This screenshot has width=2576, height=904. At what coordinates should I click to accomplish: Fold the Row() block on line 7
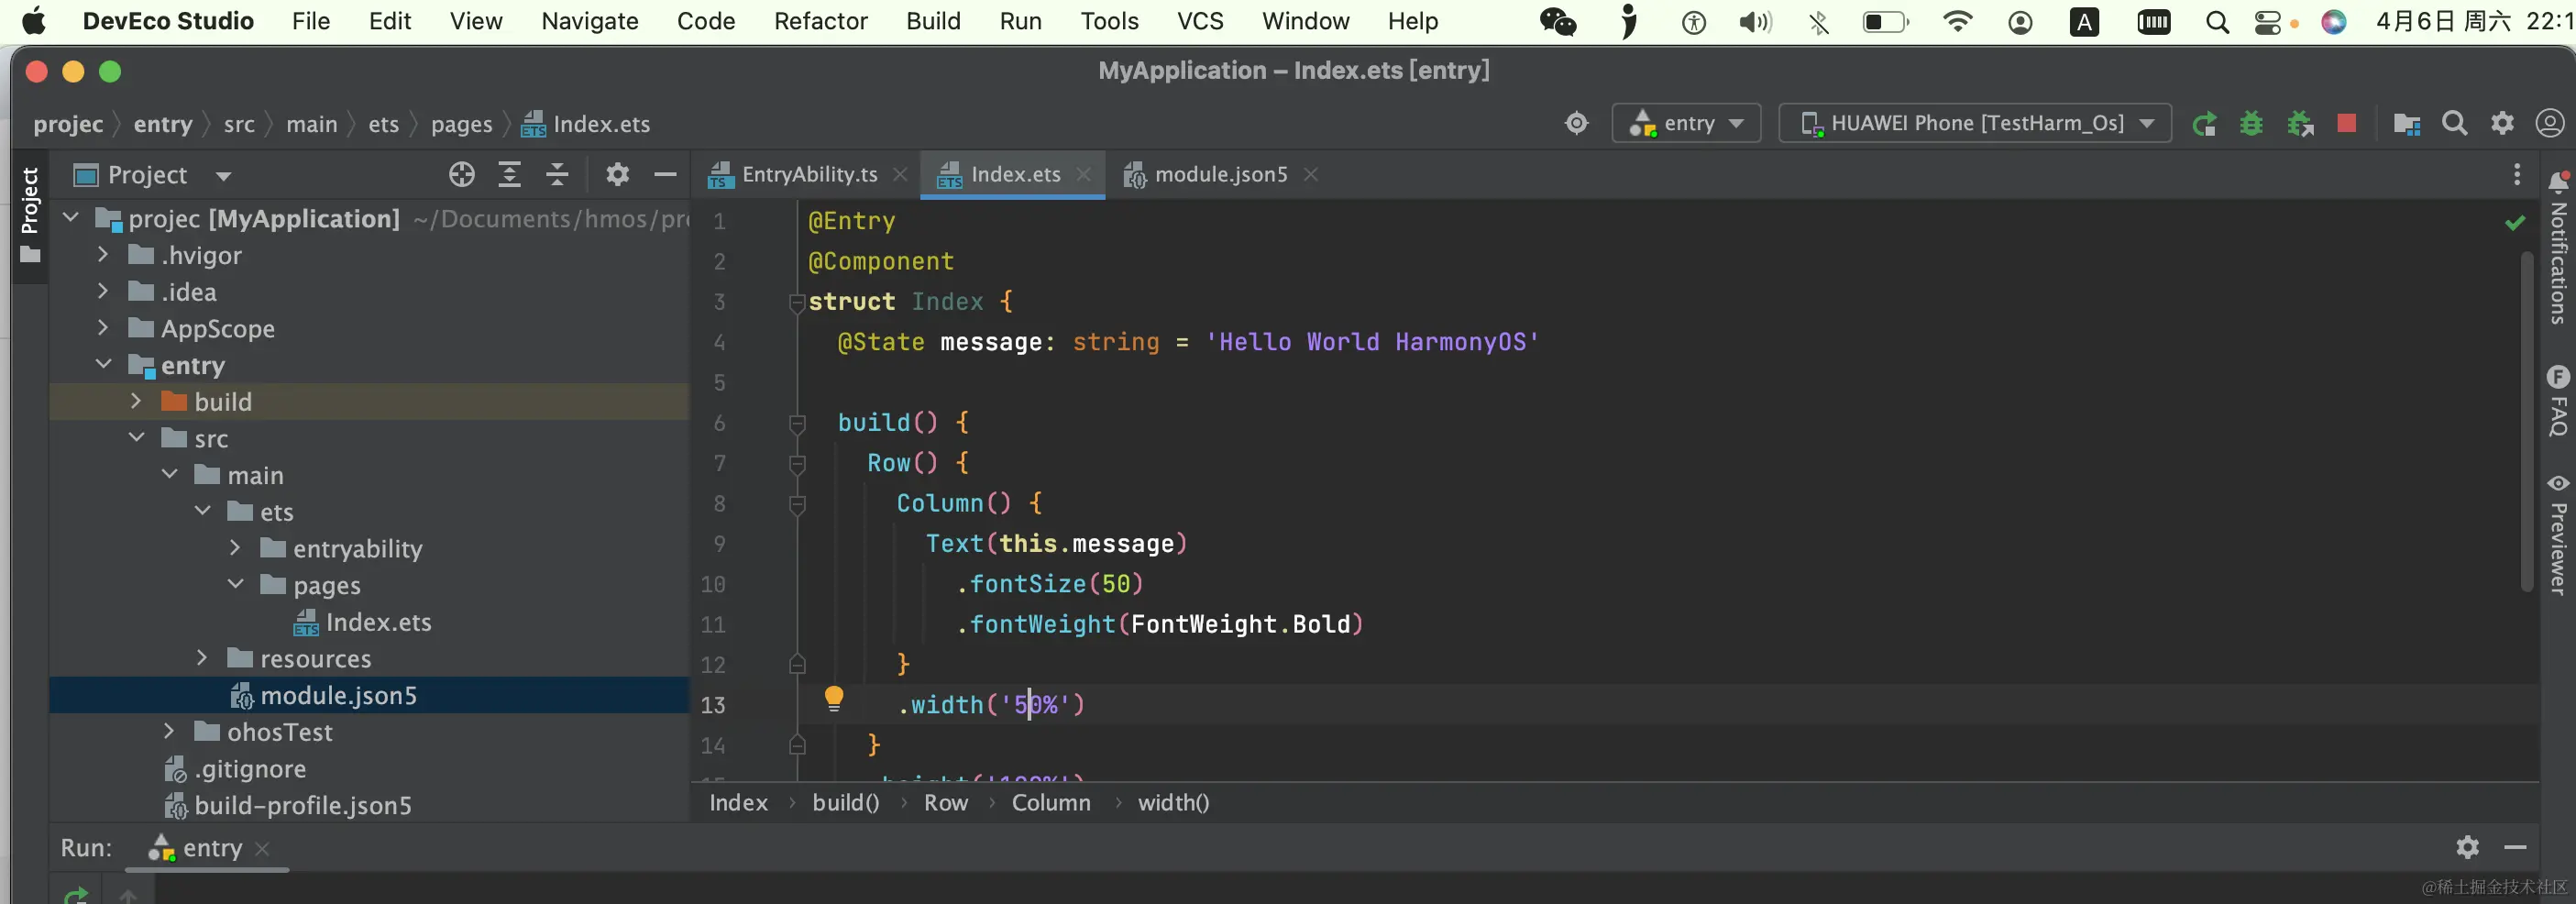(x=797, y=463)
